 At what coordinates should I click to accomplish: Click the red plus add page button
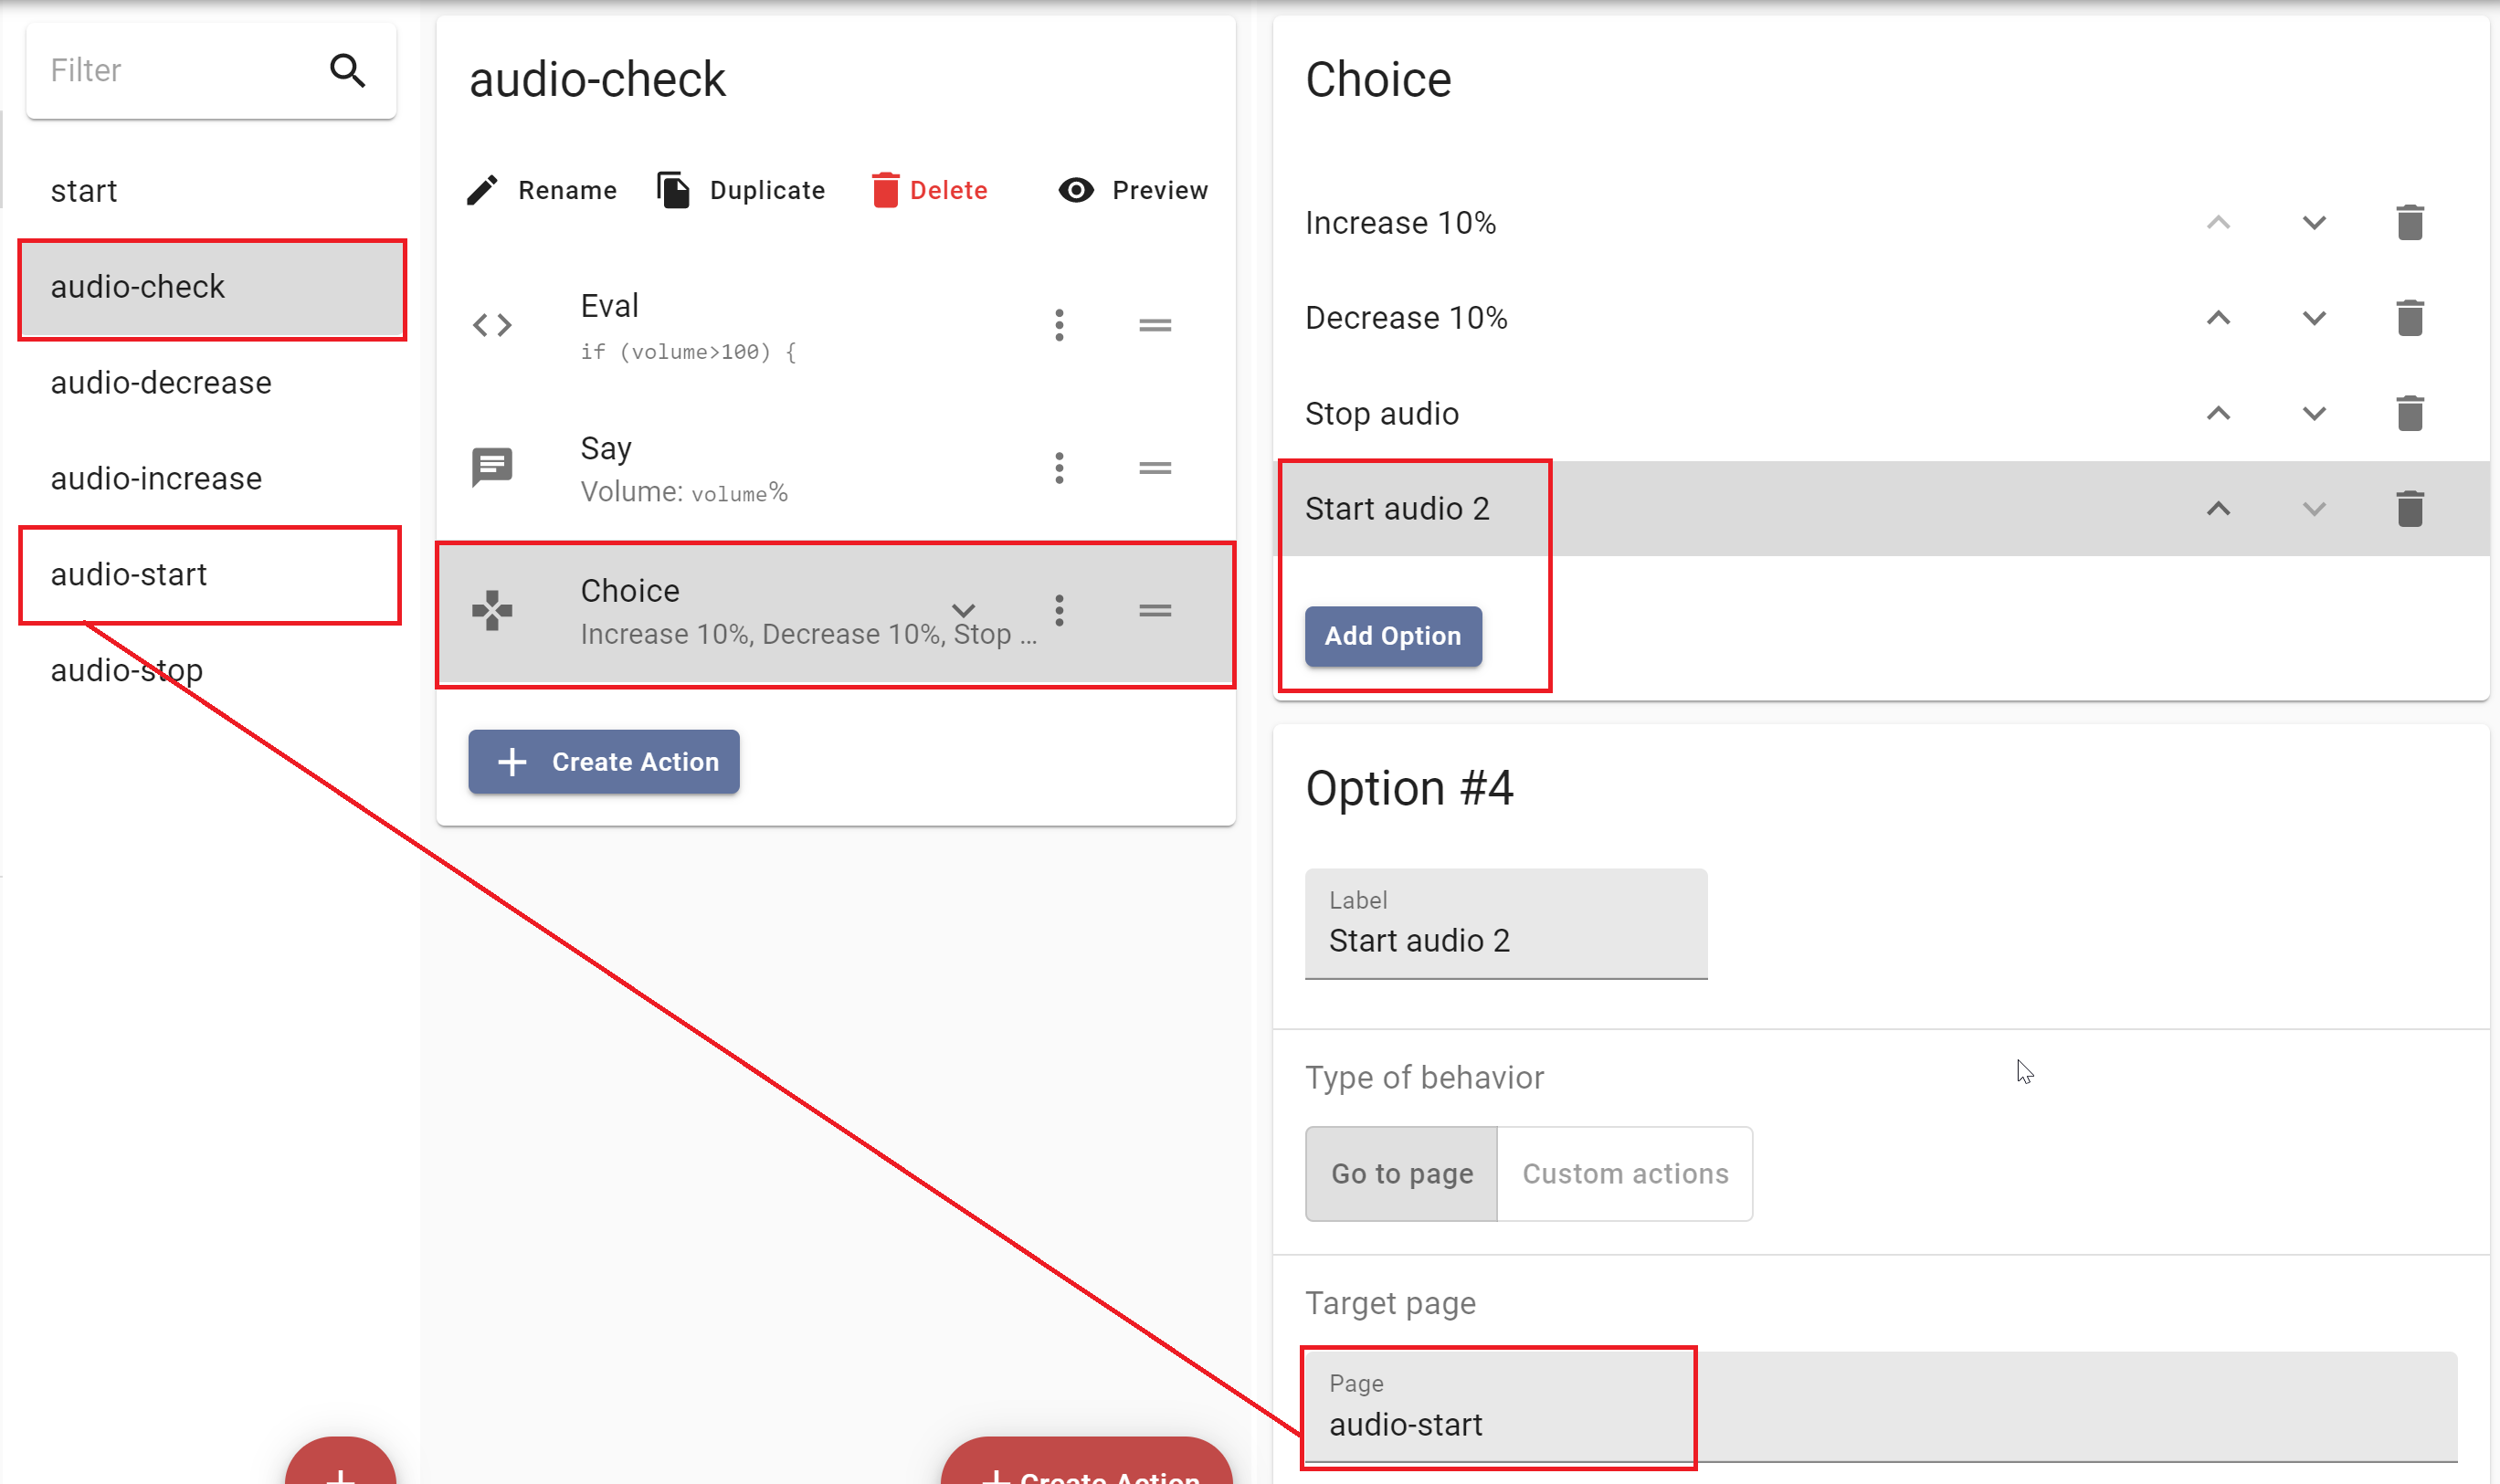click(x=340, y=1462)
